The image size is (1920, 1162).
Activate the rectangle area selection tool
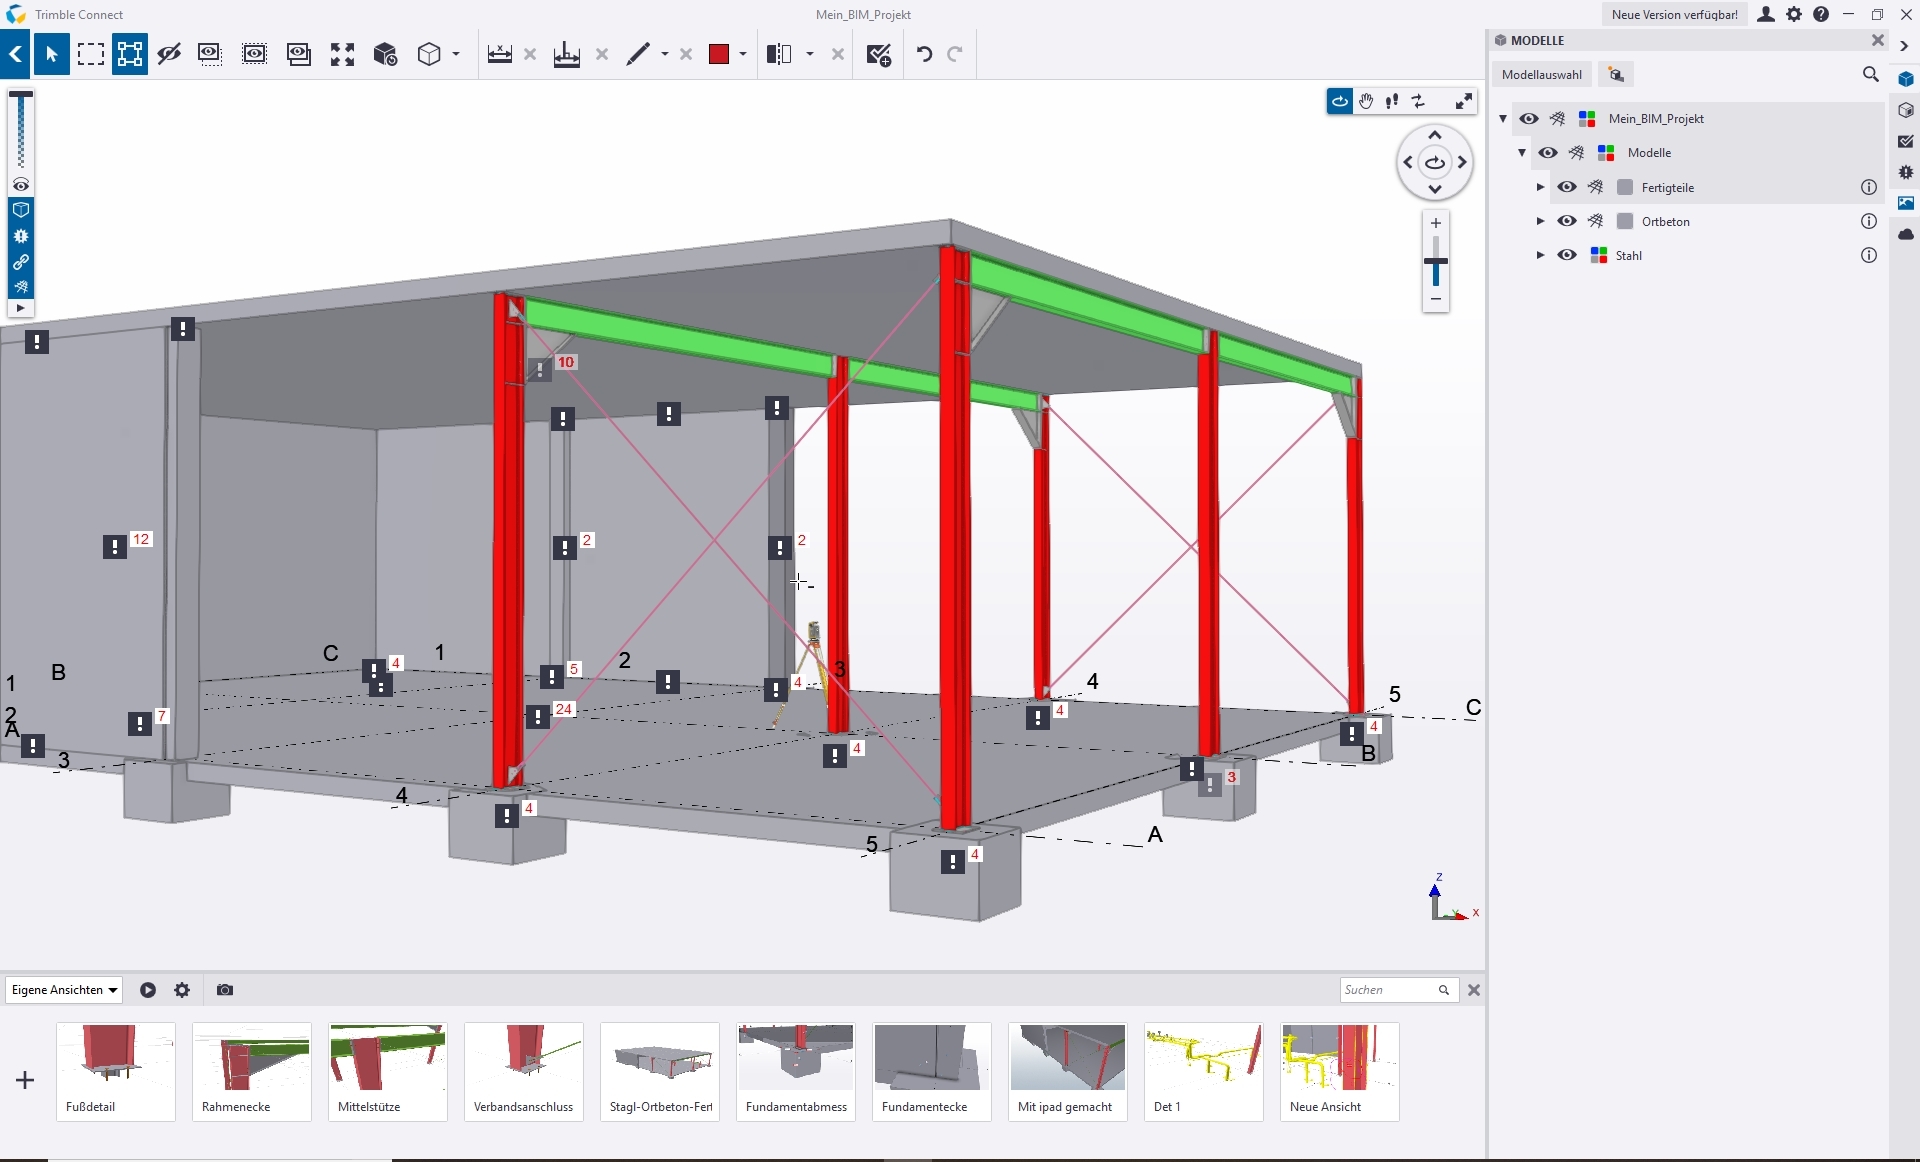pyautogui.click(x=91, y=54)
